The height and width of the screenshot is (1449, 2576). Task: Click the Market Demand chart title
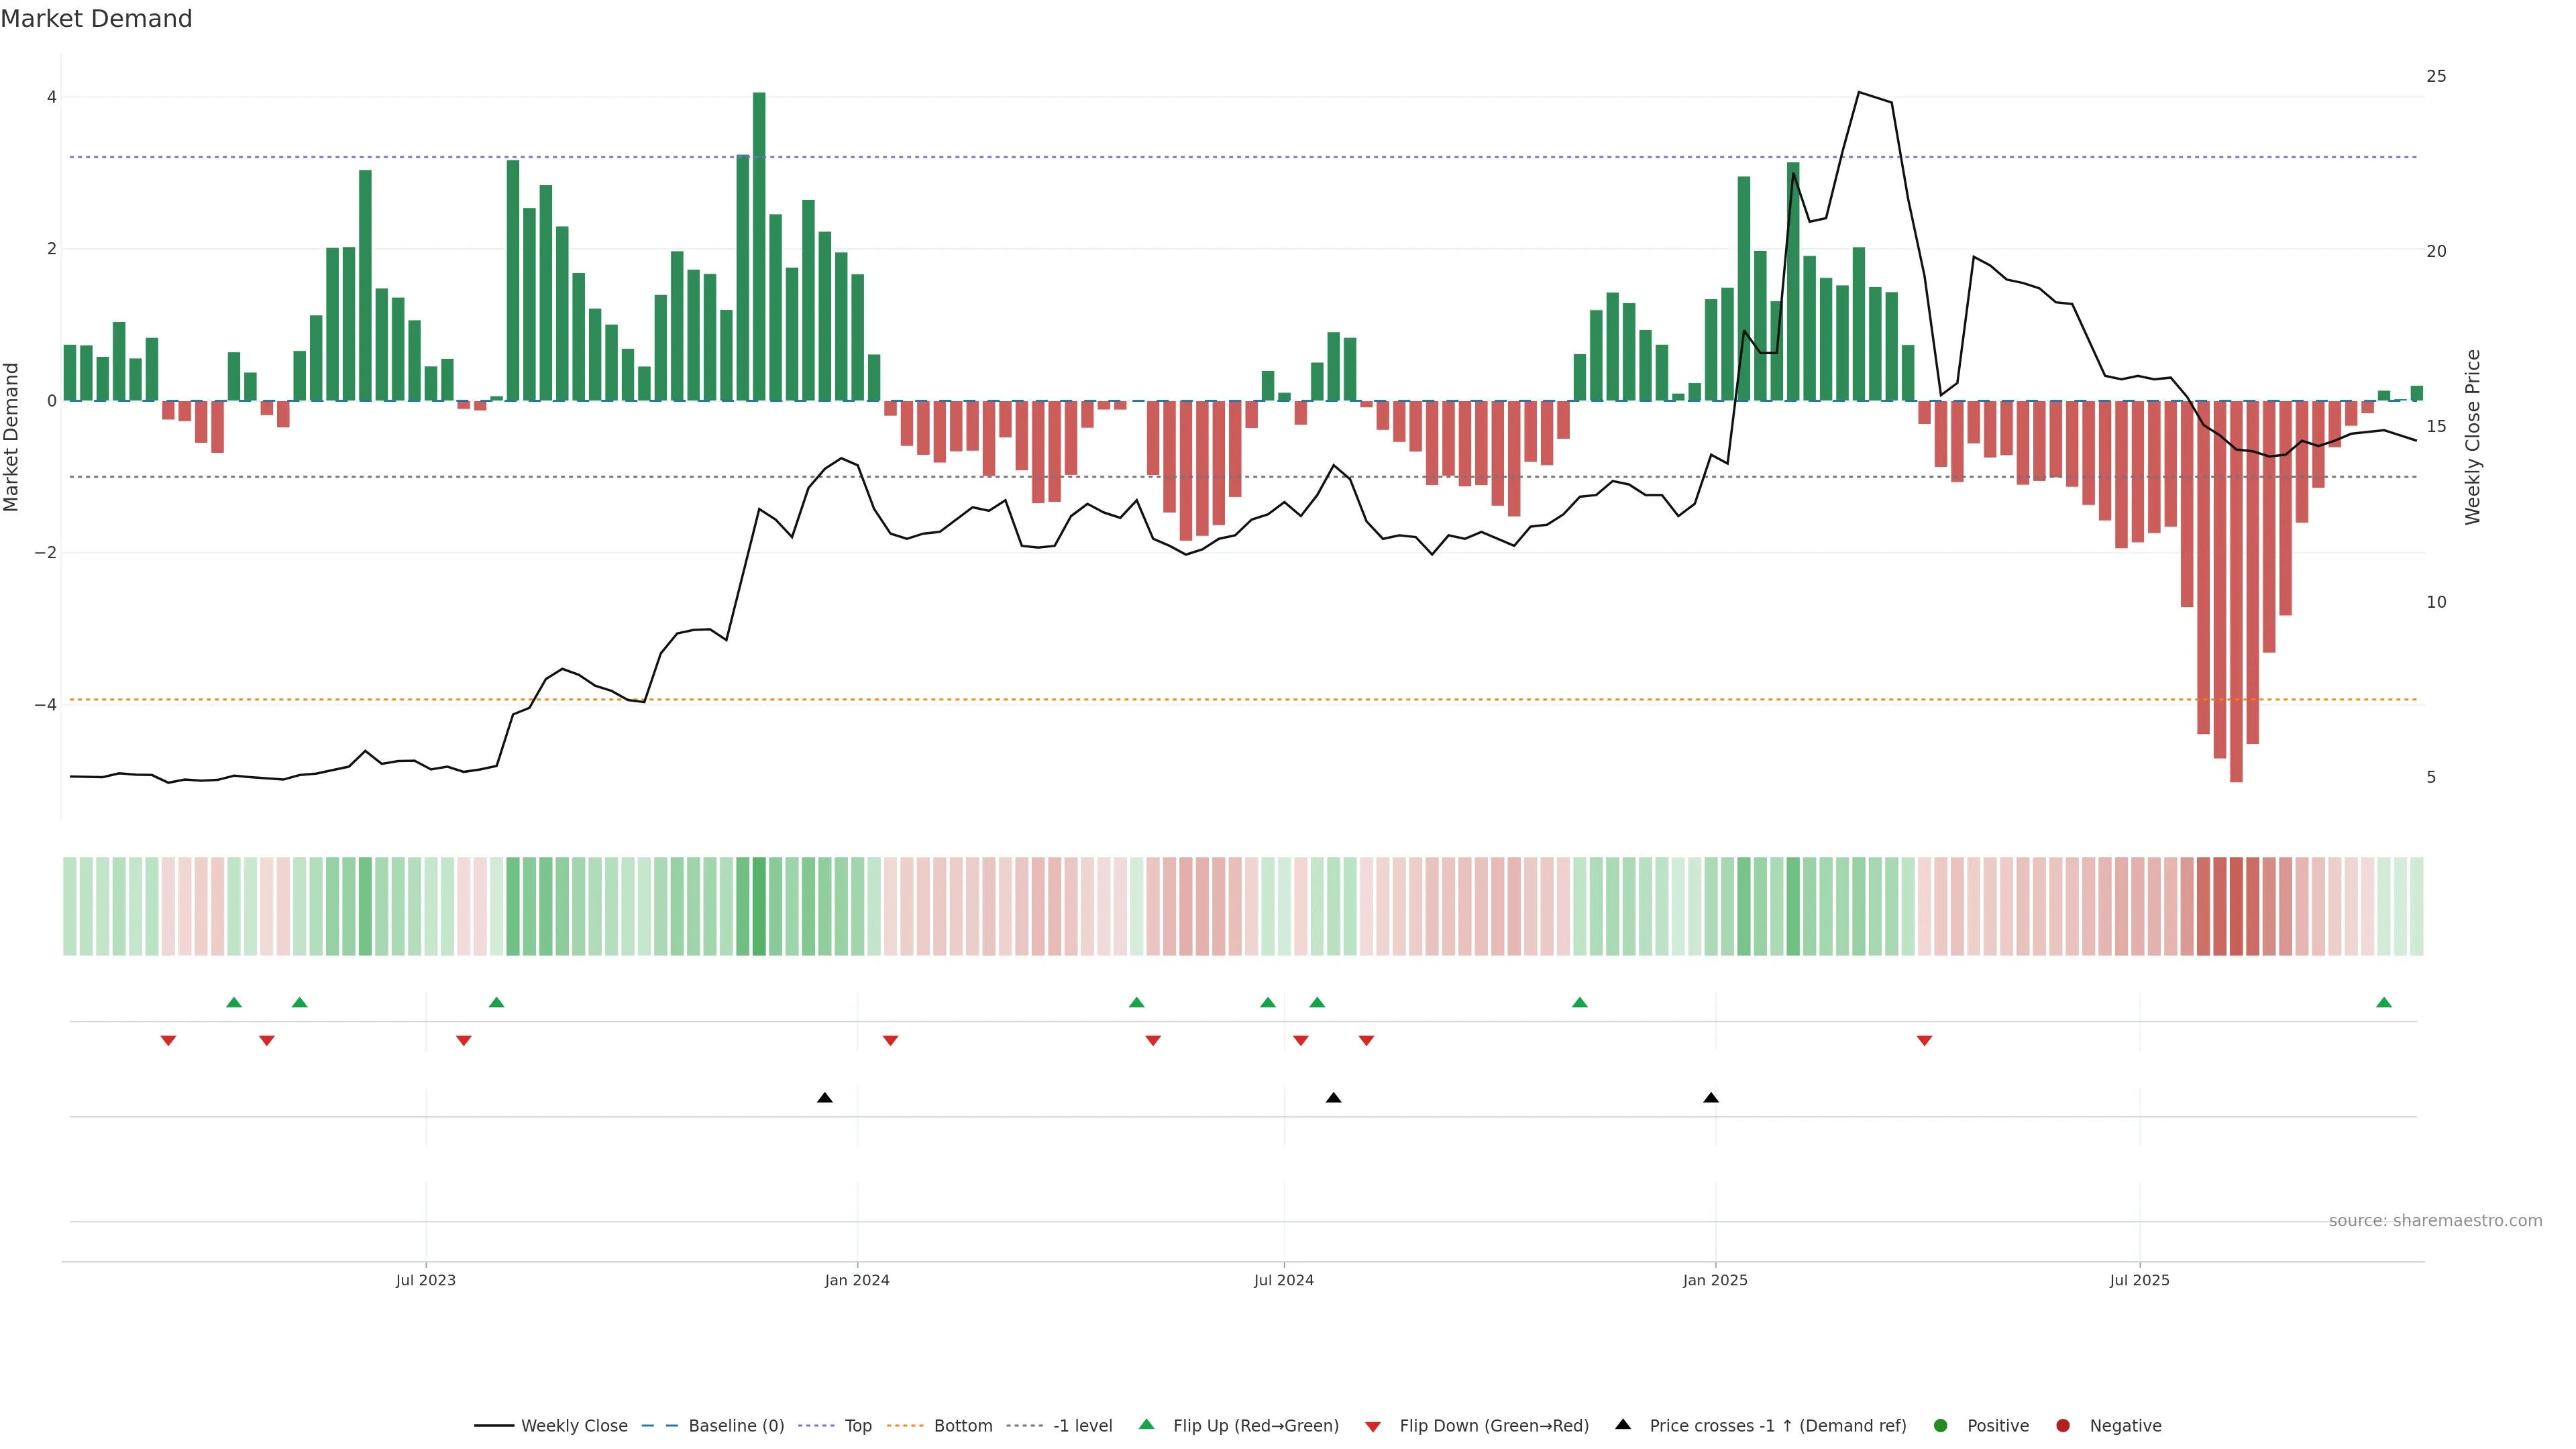(96, 19)
